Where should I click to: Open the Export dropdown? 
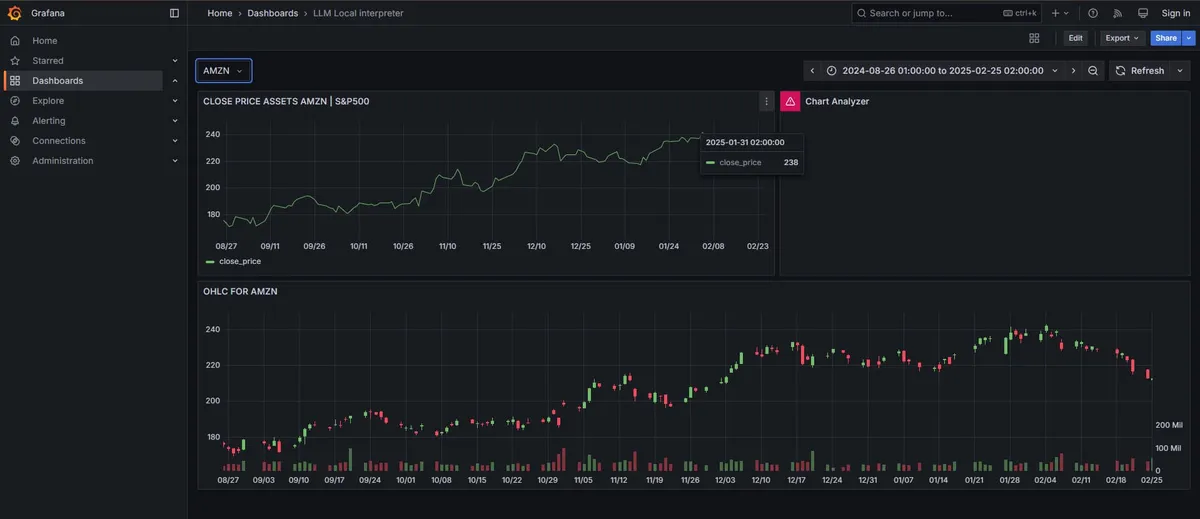1122,38
